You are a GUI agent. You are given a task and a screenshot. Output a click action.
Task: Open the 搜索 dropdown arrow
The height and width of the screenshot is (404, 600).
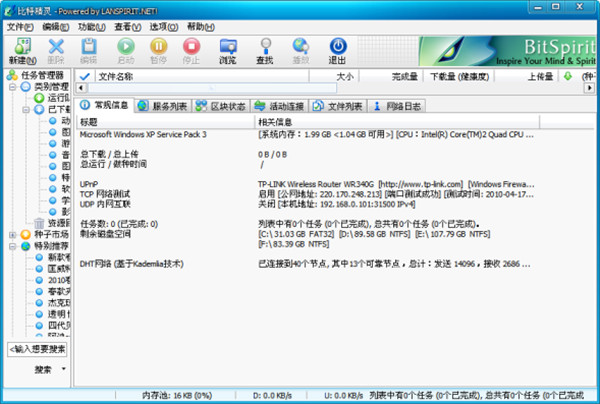(63, 370)
